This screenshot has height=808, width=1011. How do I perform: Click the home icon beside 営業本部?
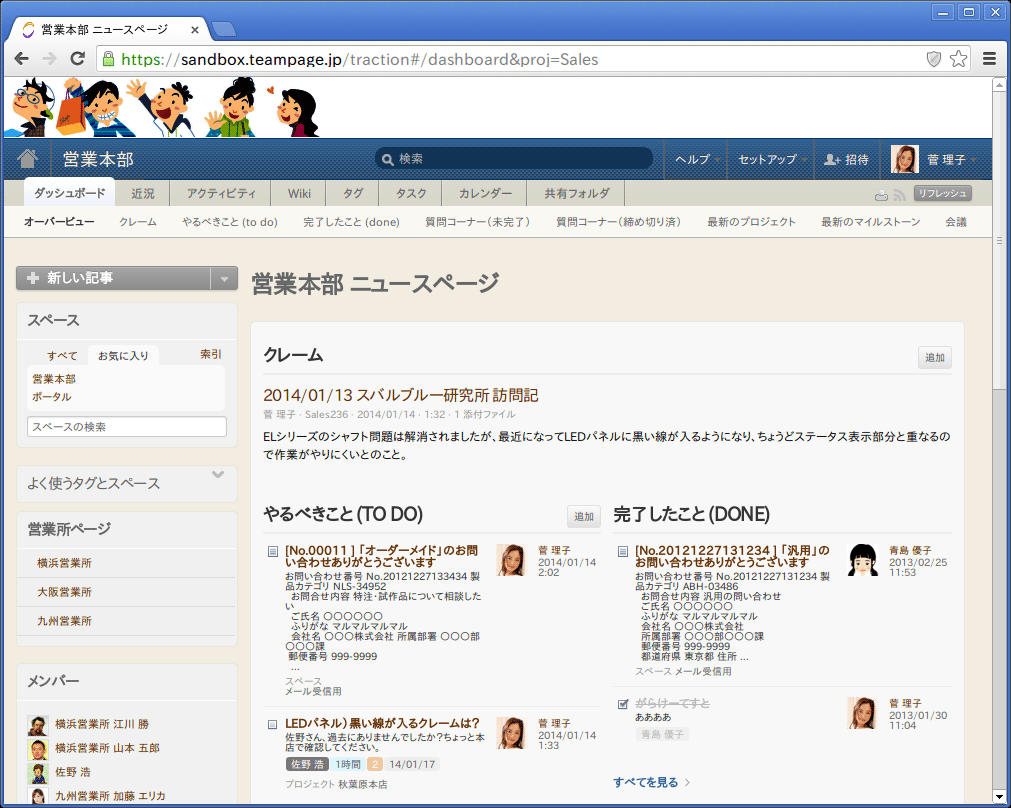(28, 159)
